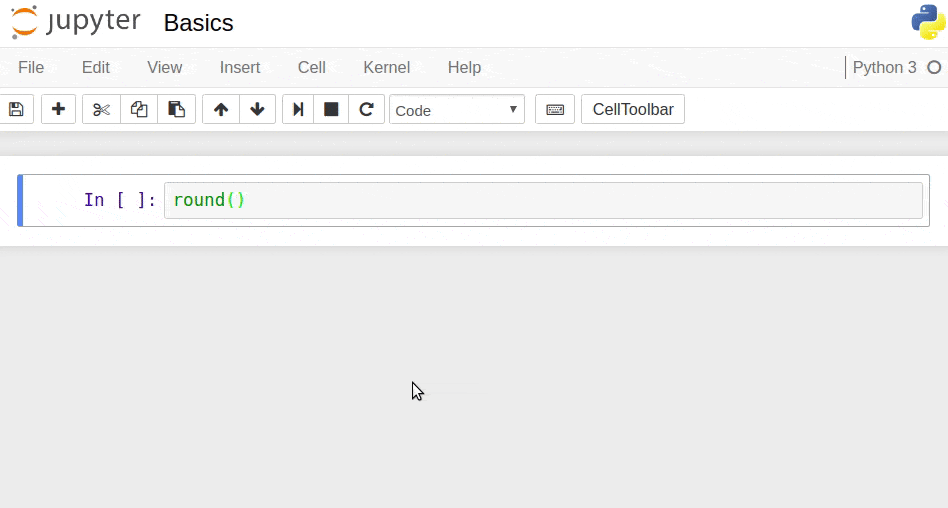Click into the round() code cell

point(540,200)
